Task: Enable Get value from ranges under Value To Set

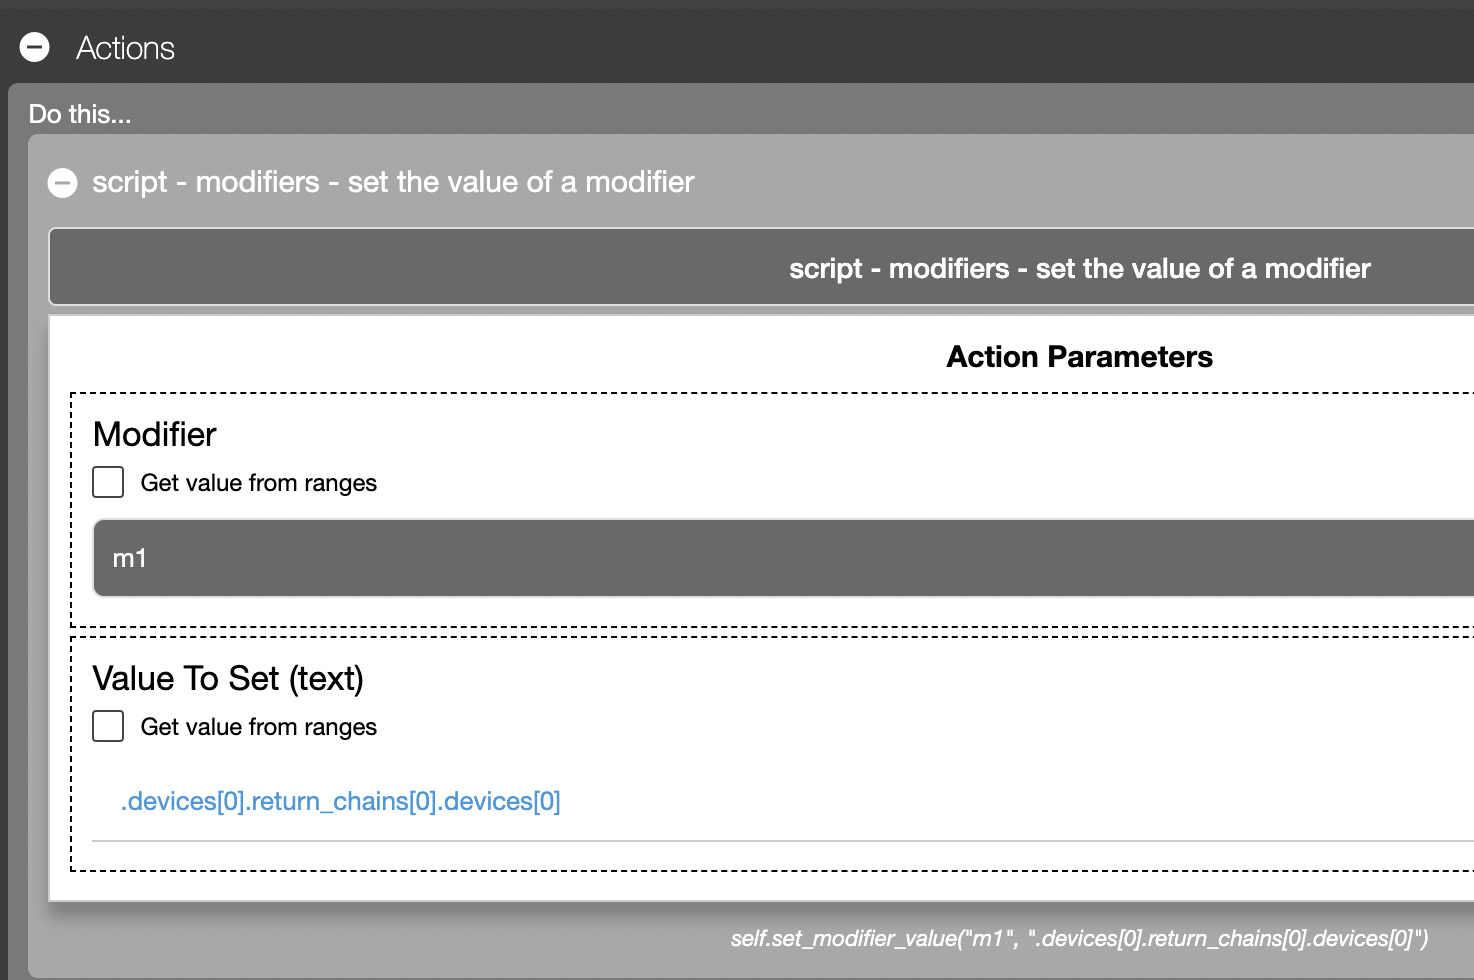Action: (x=108, y=726)
